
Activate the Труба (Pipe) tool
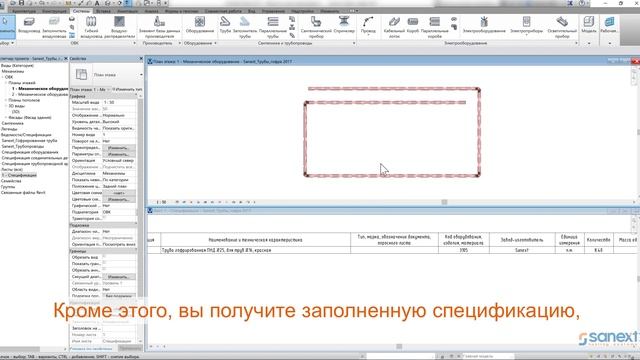tap(225, 24)
